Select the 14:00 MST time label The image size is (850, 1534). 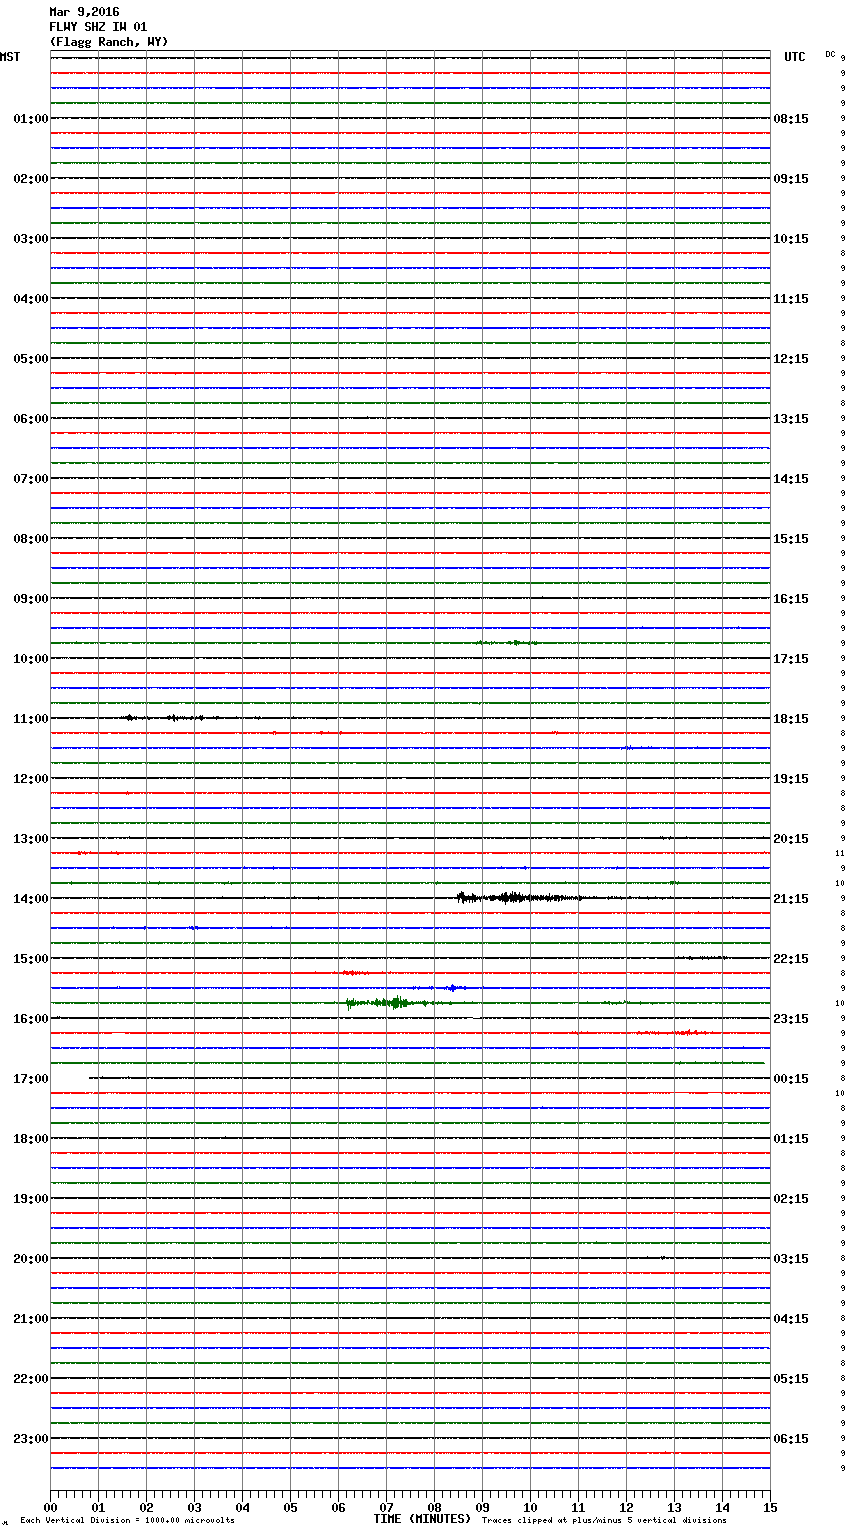tap(30, 899)
